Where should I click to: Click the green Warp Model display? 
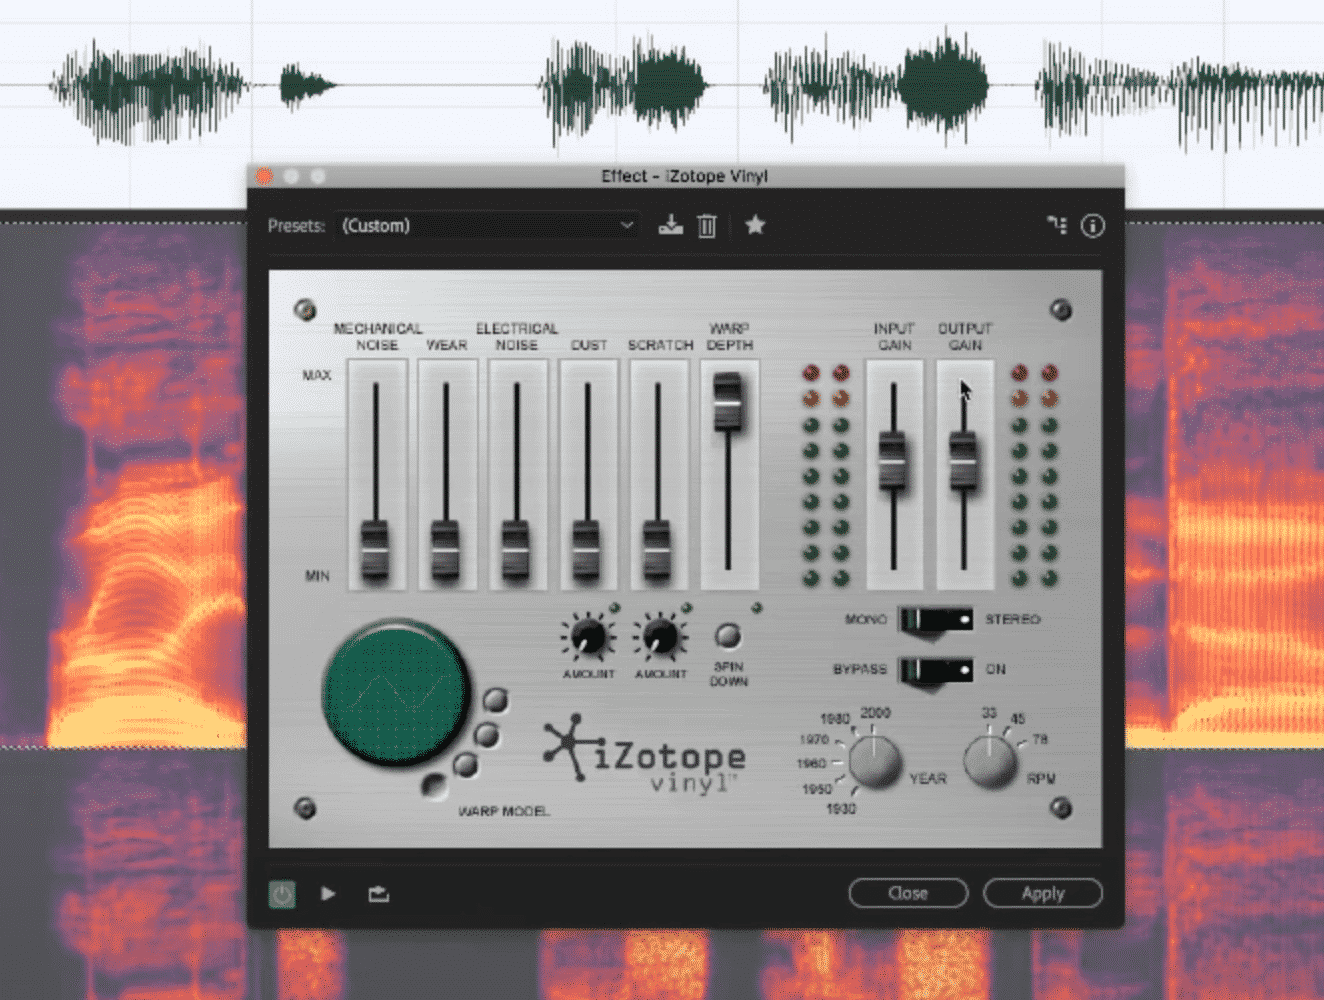pyautogui.click(x=397, y=693)
